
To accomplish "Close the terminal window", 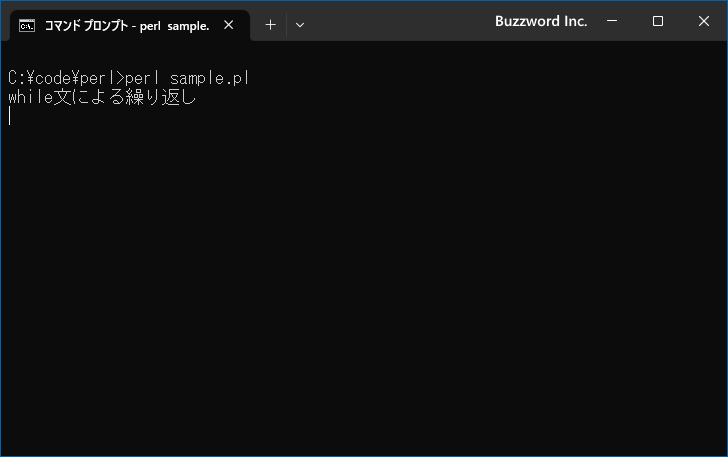I will tap(703, 21).
